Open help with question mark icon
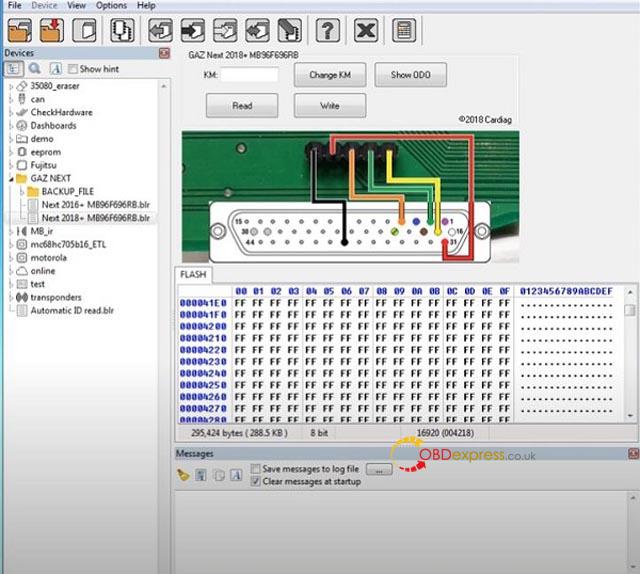Image resolution: width=640 pixels, height=574 pixels. [x=328, y=30]
